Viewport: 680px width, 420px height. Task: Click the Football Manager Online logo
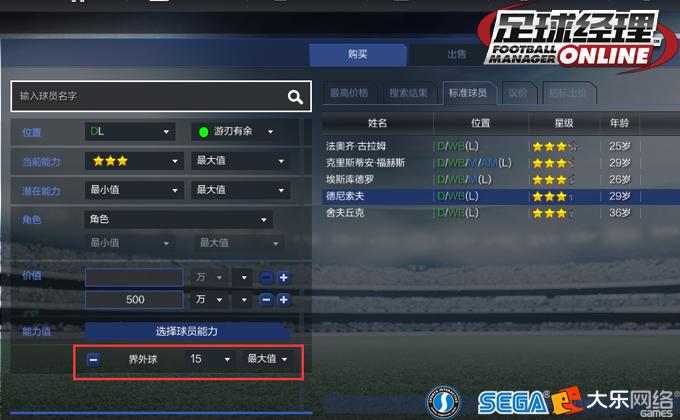coord(575,40)
